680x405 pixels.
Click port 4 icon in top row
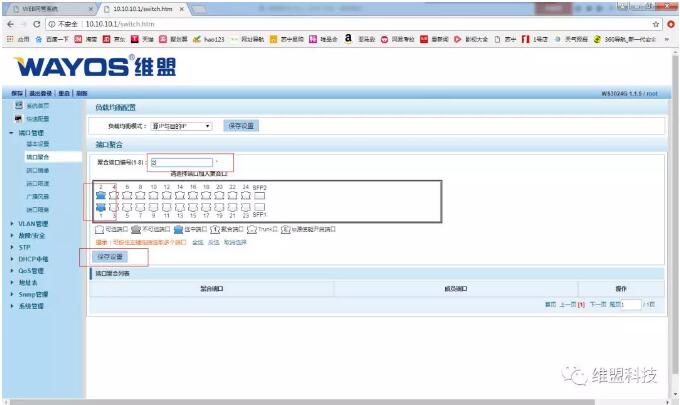[x=114, y=195]
